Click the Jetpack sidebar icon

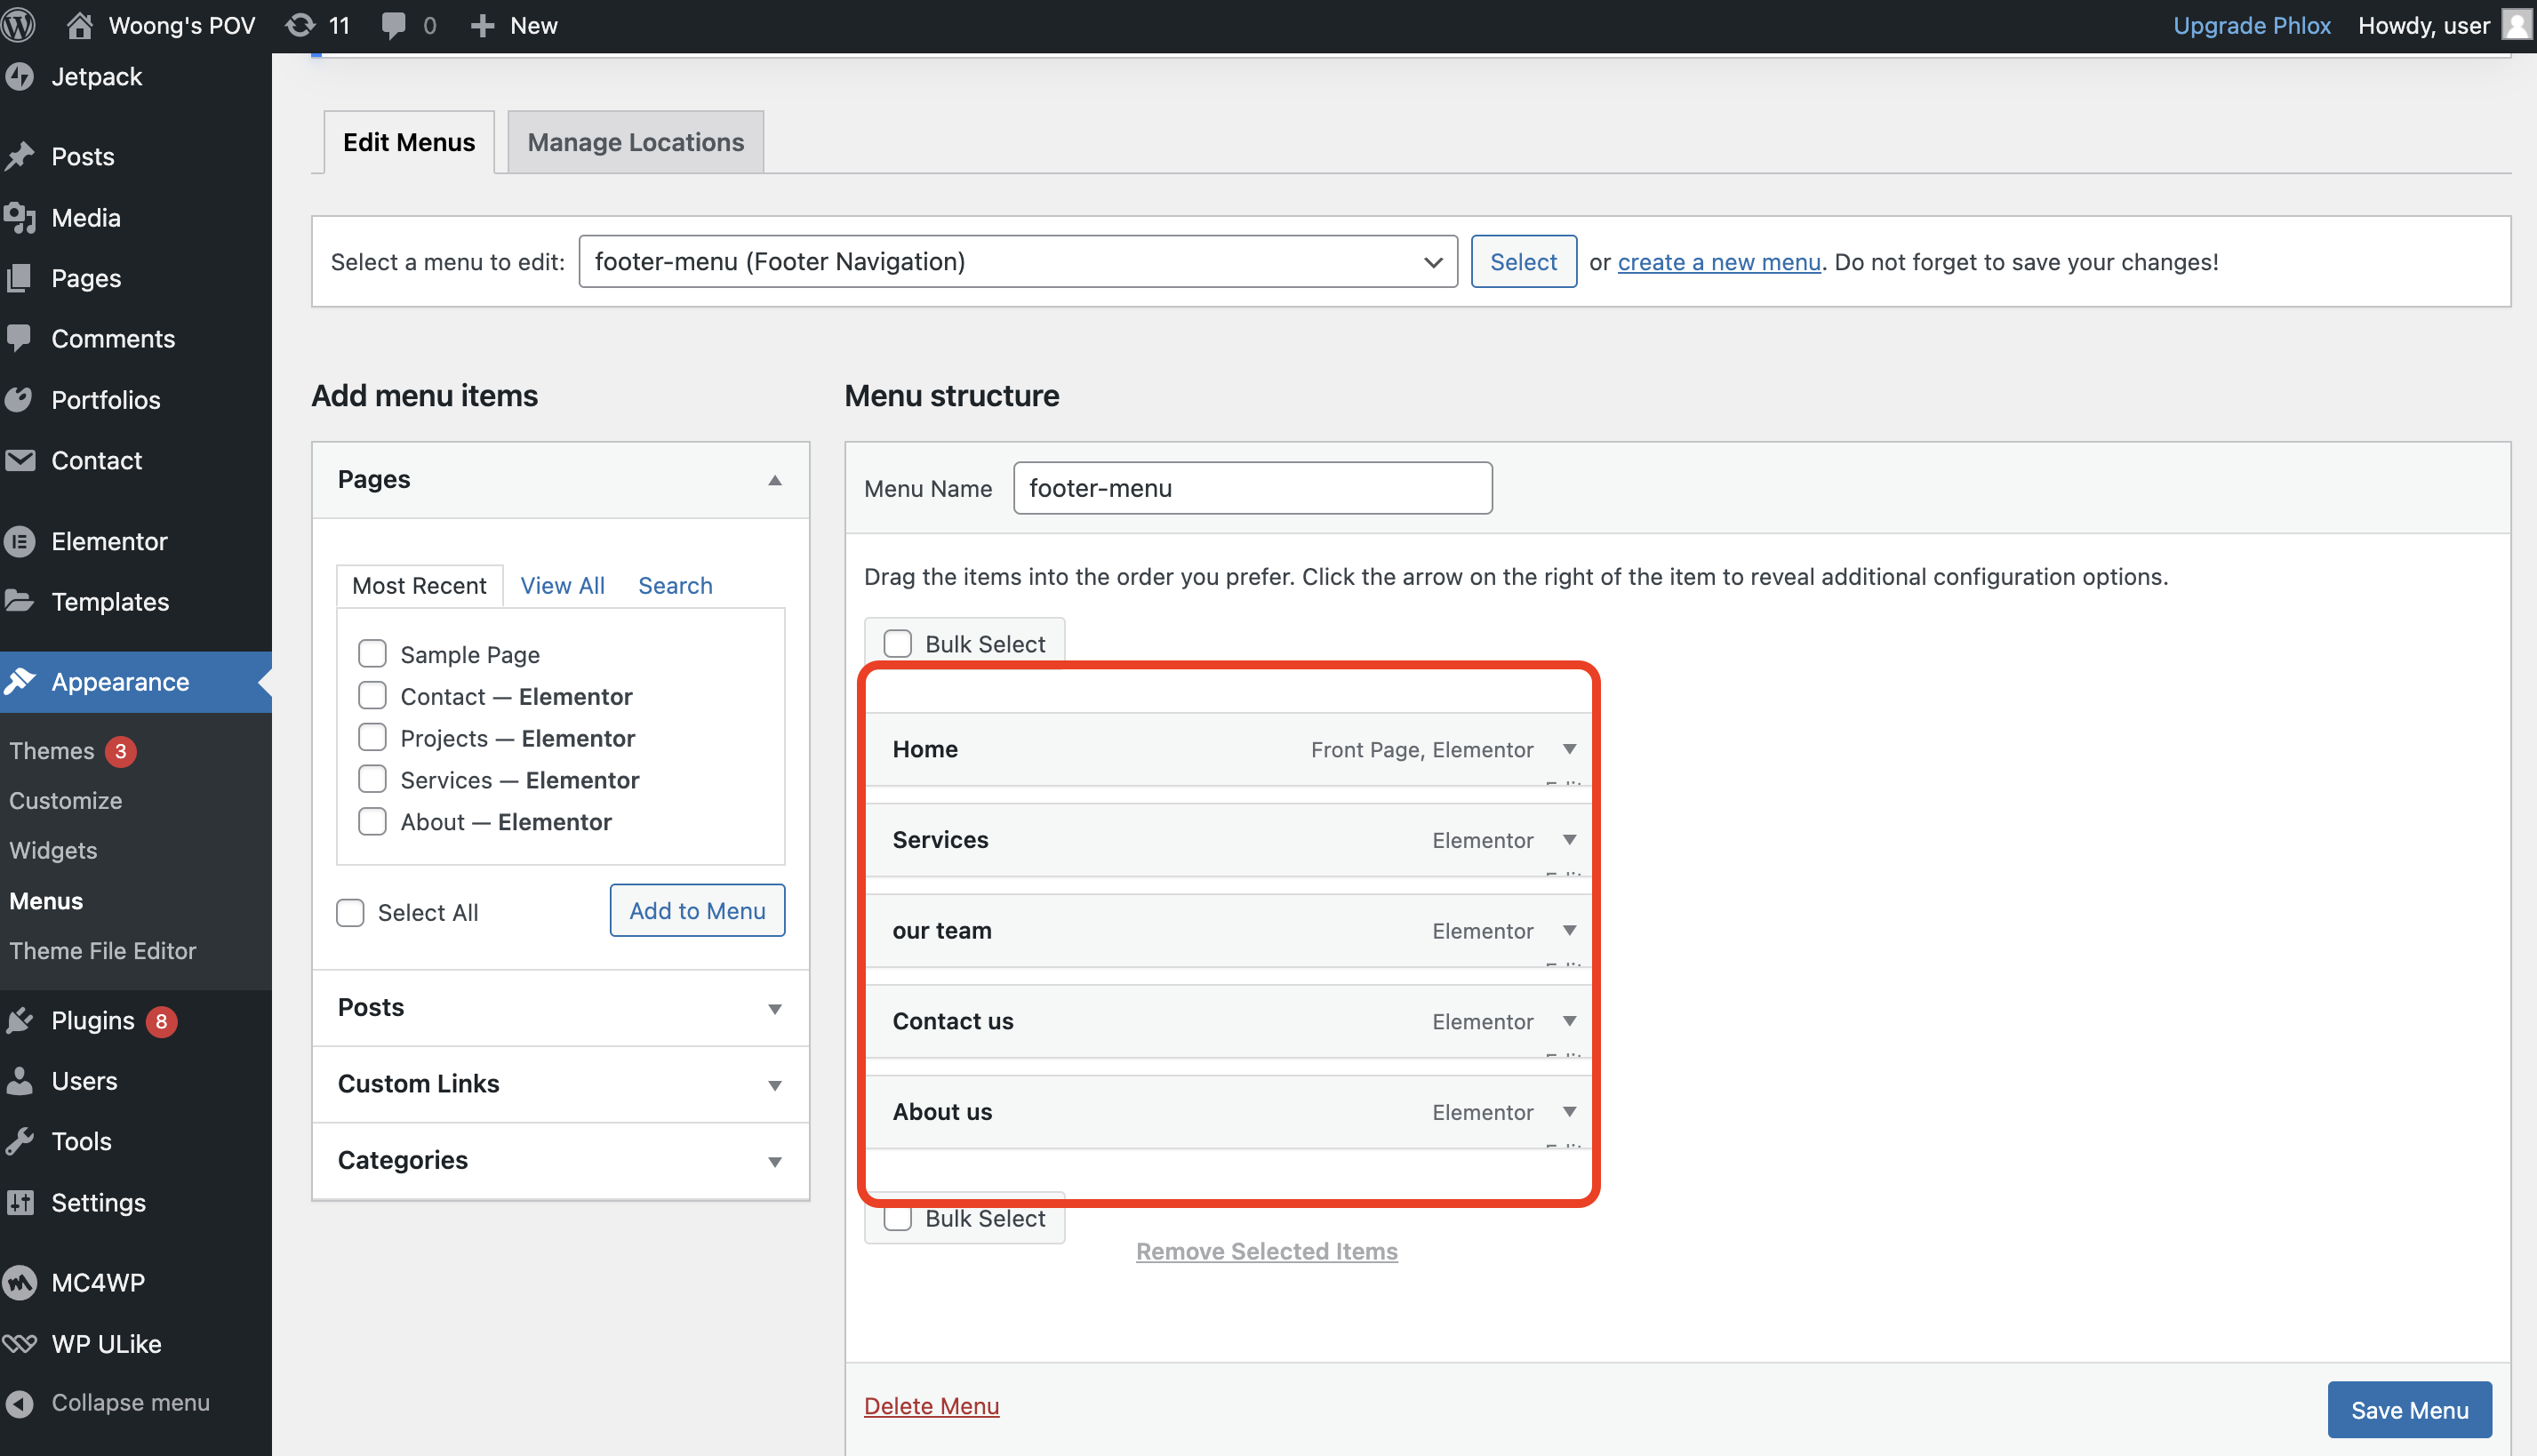(20, 77)
